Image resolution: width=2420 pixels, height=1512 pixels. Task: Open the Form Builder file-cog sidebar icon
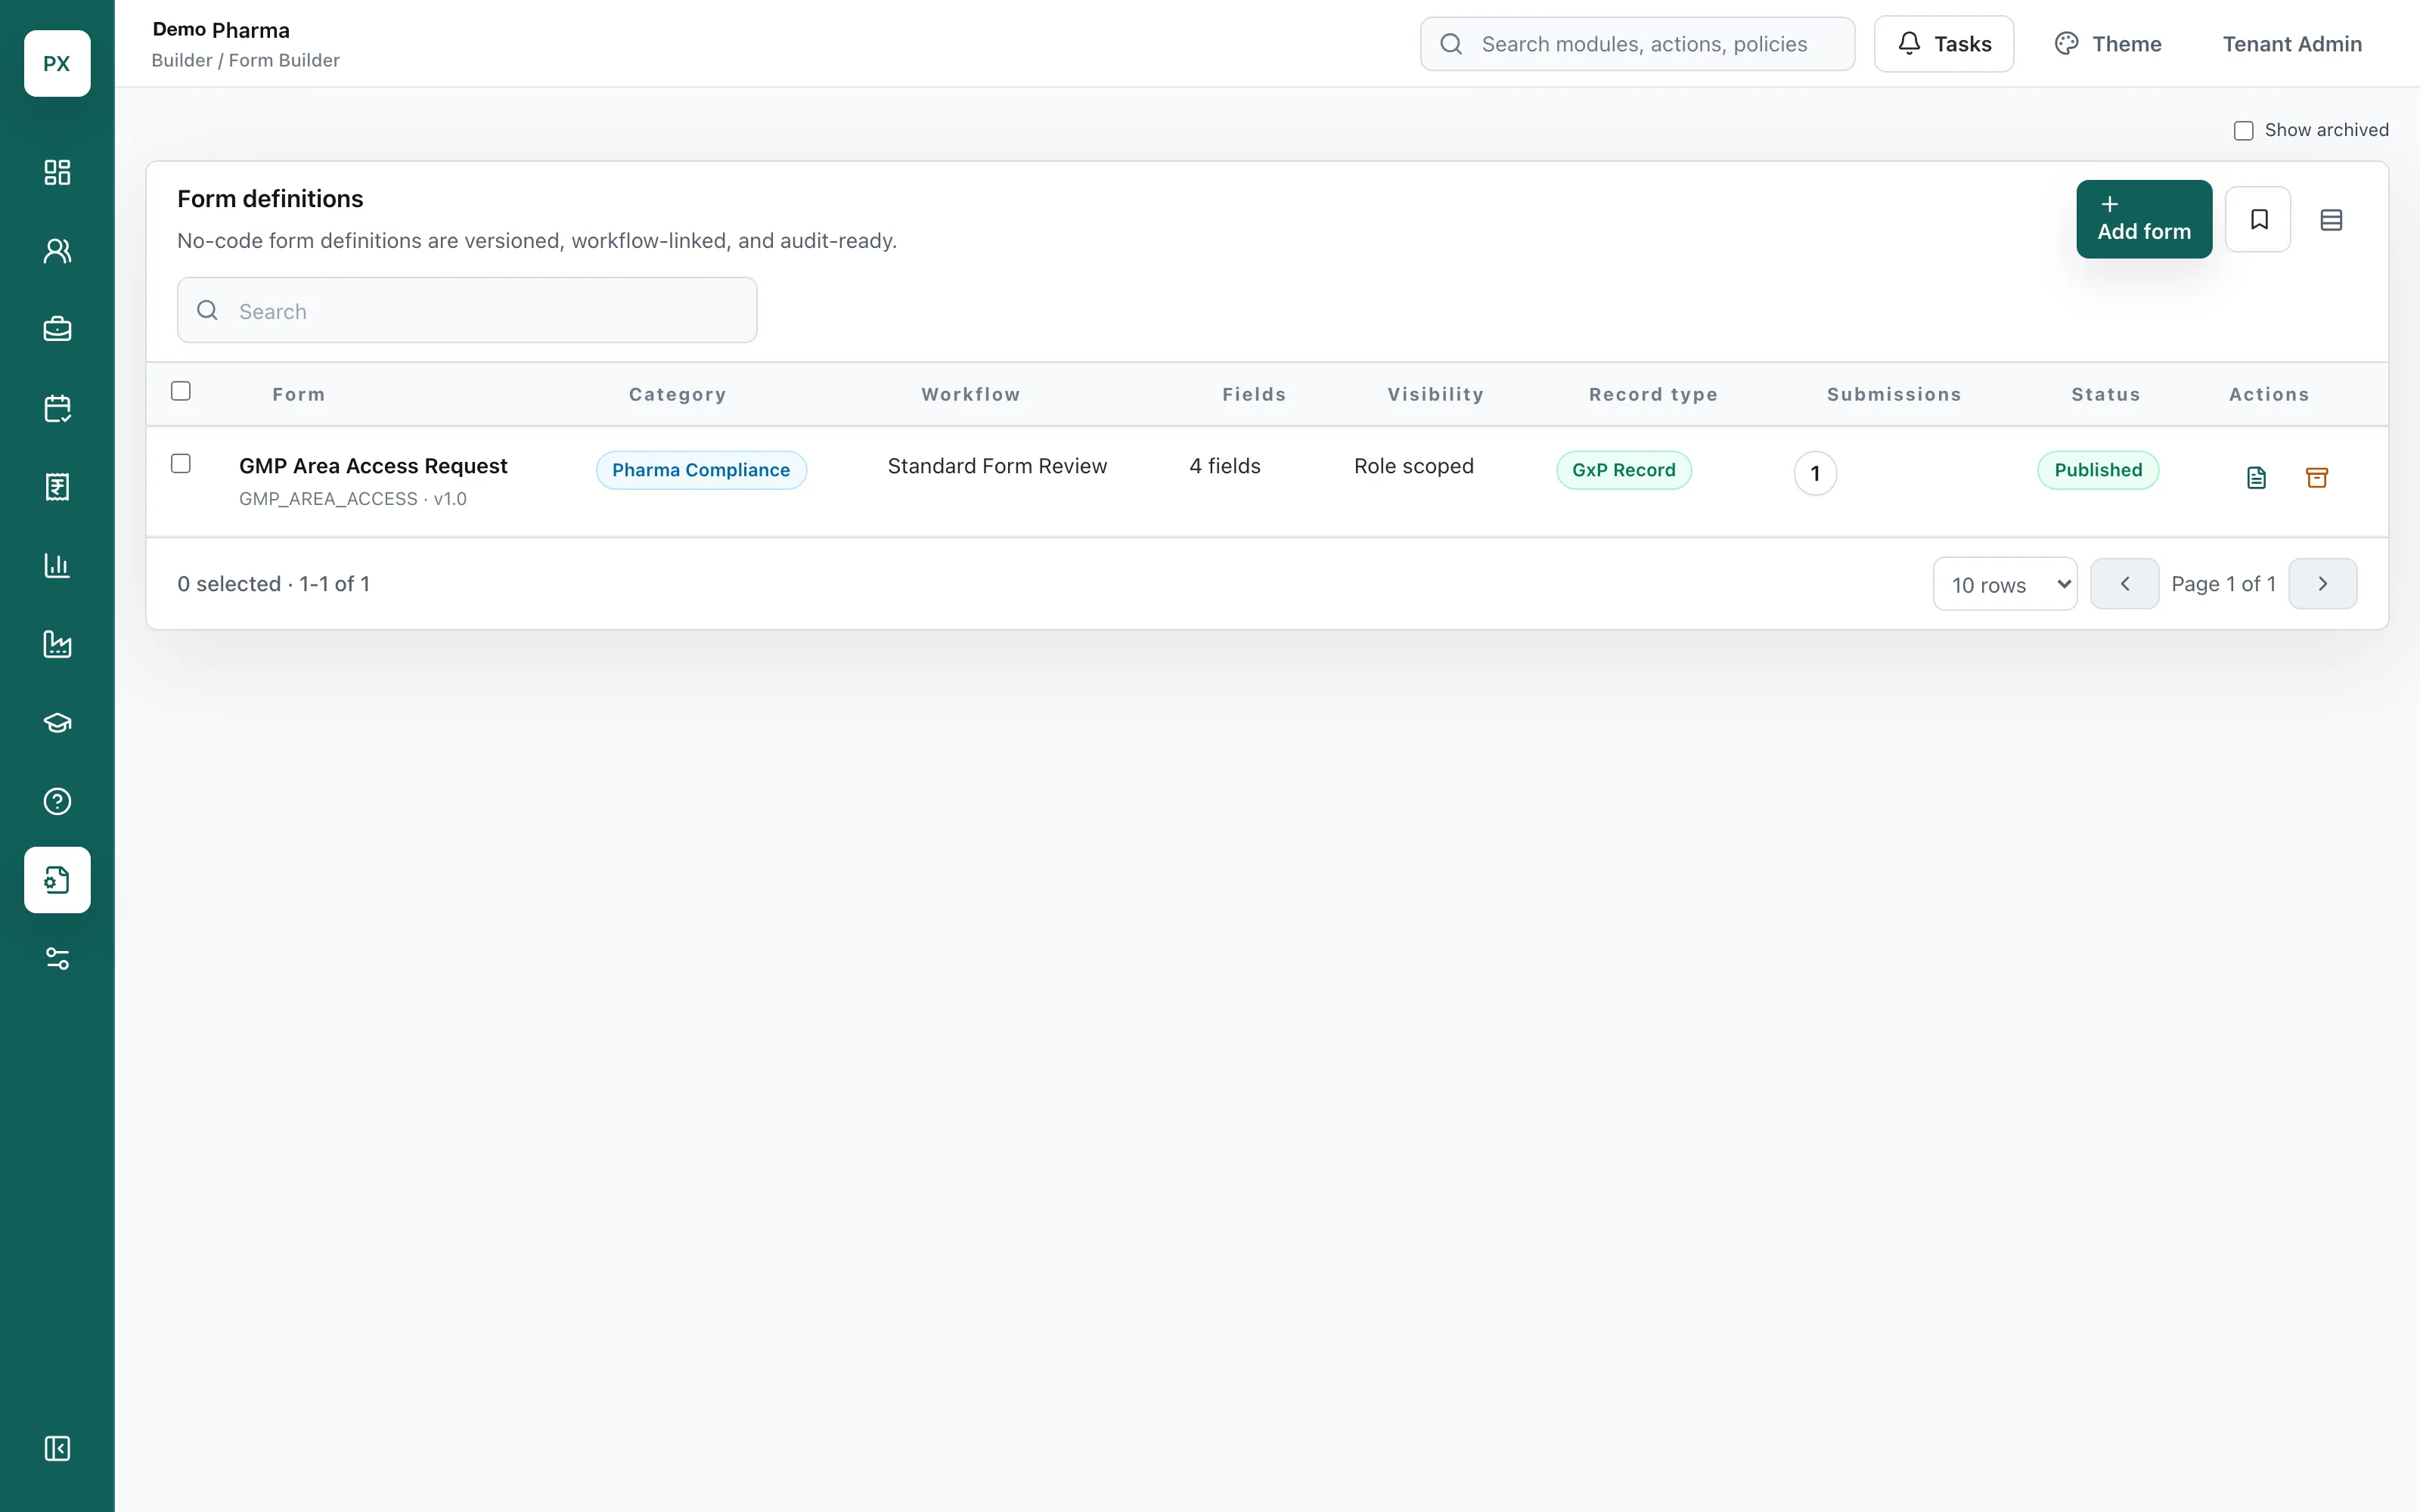coord(57,880)
